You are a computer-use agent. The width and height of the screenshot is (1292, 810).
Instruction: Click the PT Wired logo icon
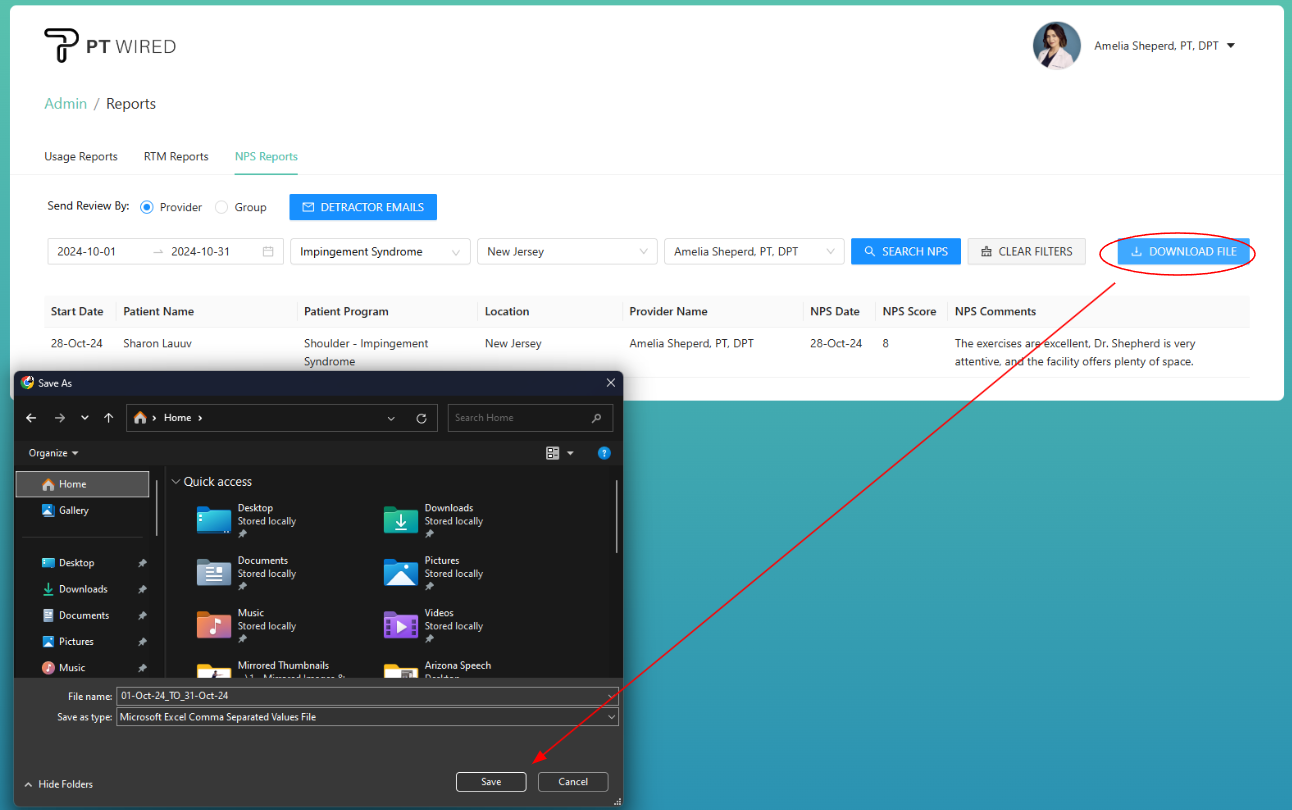pos(61,46)
